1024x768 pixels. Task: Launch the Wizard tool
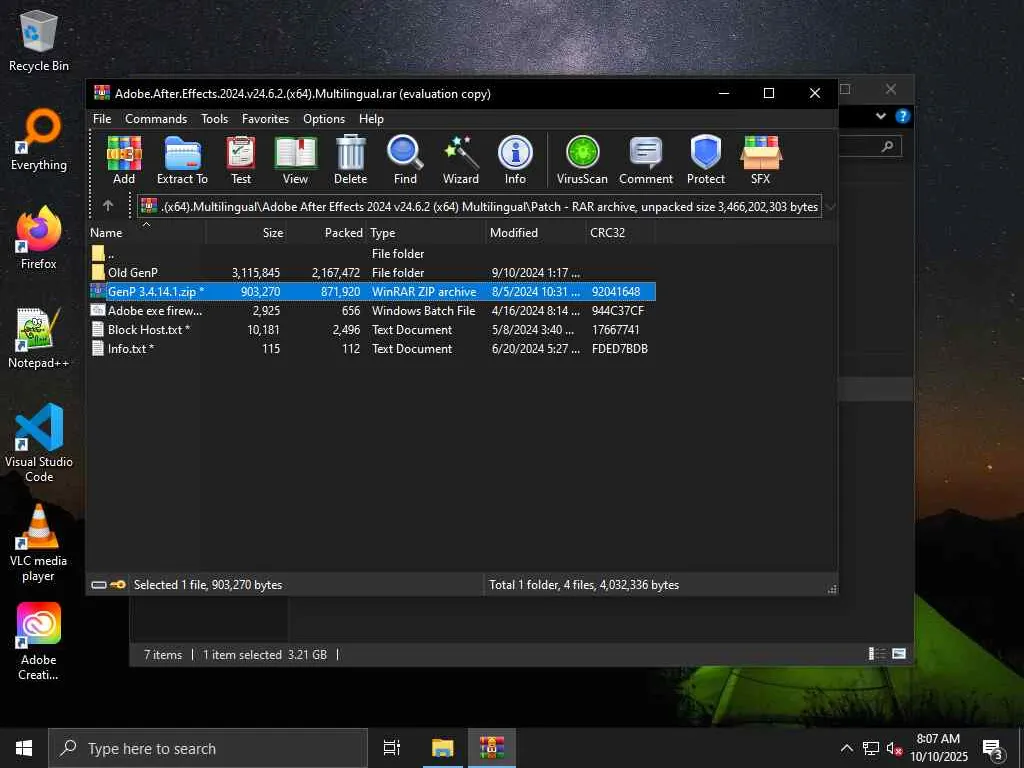tap(461, 160)
